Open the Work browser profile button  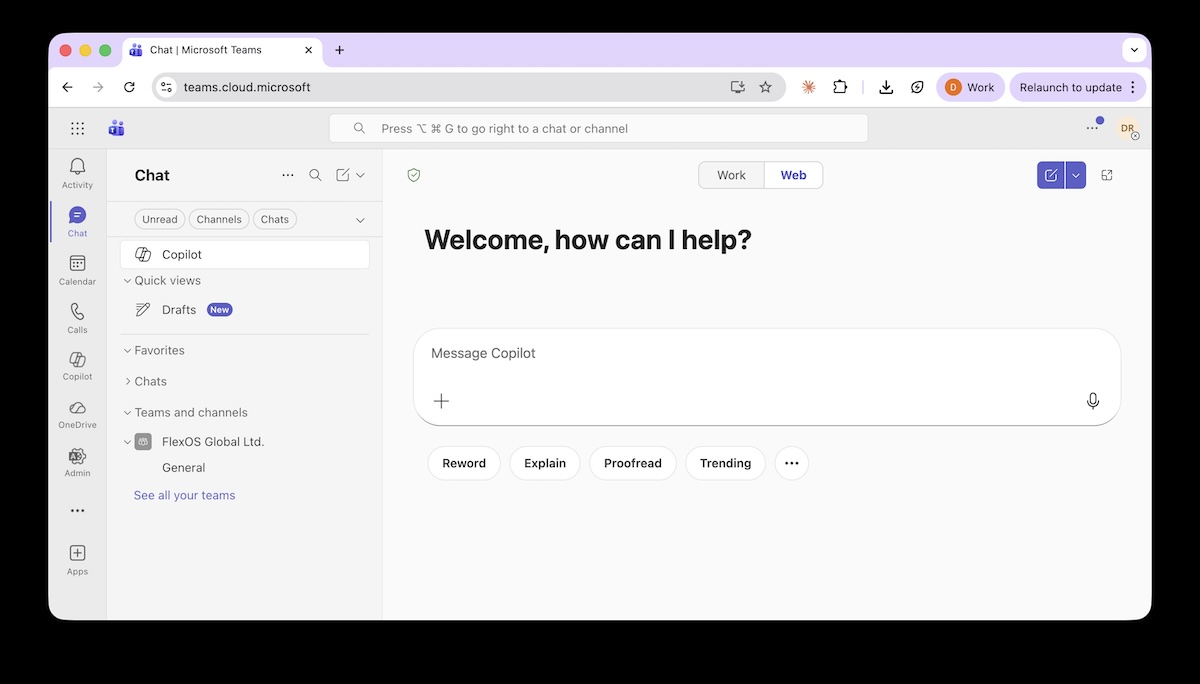[970, 87]
